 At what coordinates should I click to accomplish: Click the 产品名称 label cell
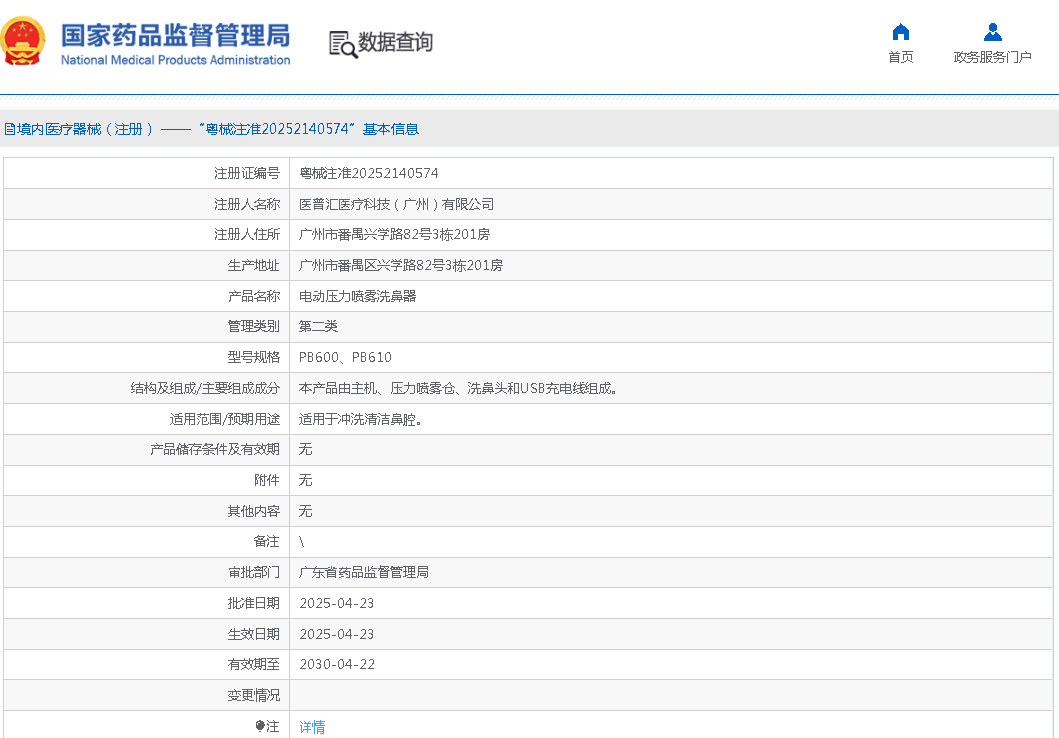[147, 296]
